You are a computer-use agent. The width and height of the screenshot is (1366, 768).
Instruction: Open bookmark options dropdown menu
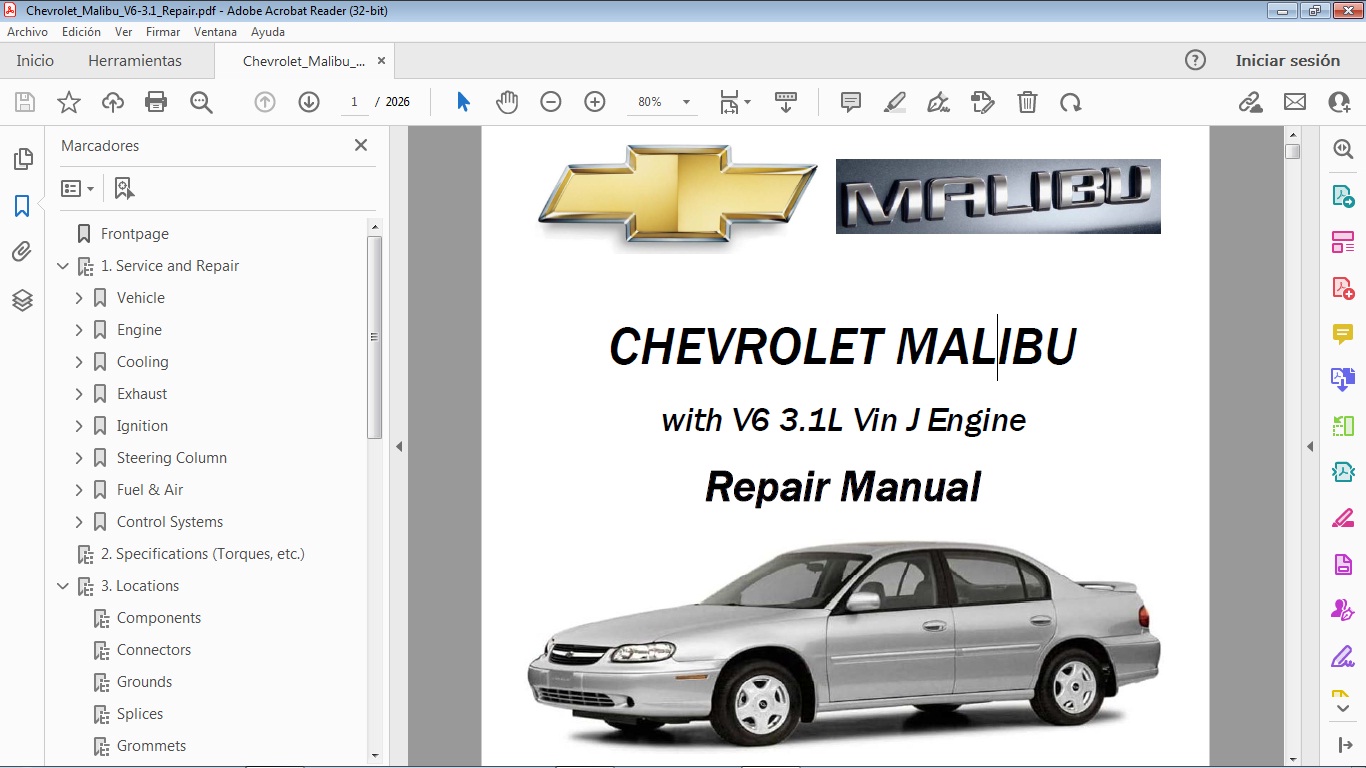77,188
